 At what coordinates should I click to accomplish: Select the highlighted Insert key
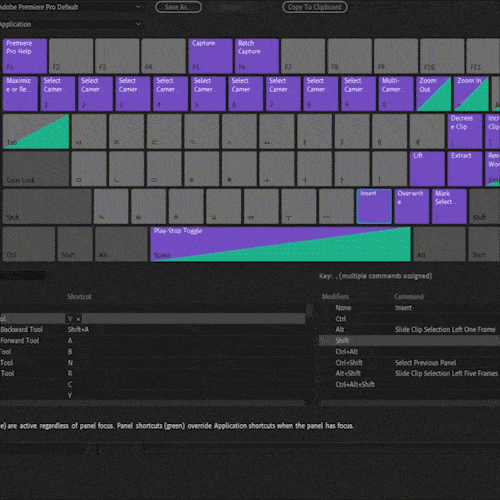374,206
